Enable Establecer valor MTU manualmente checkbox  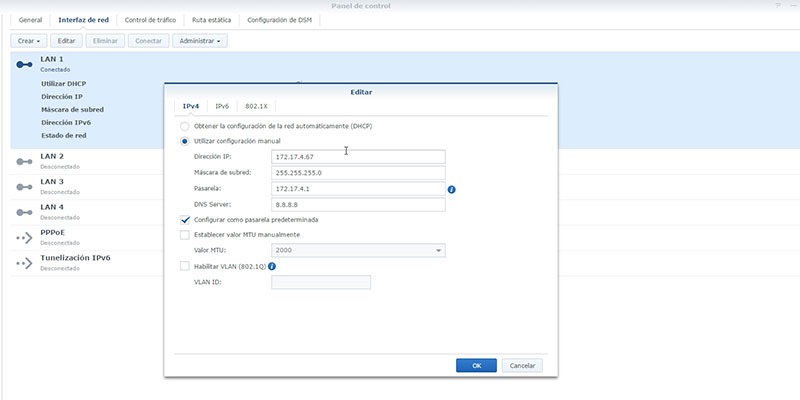[x=185, y=235]
